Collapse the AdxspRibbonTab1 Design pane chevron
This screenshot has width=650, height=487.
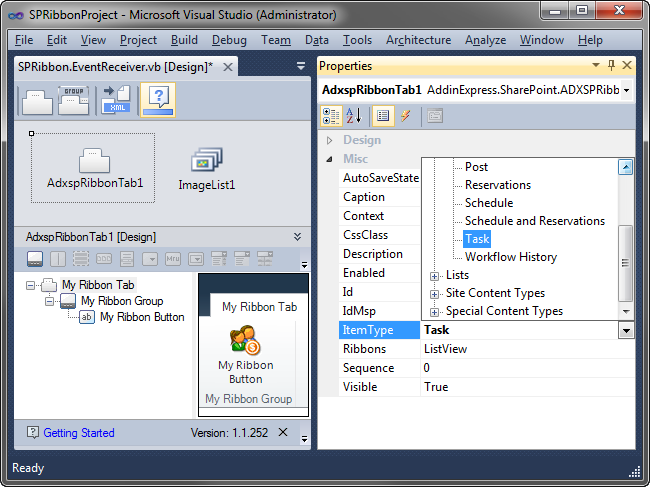297,237
